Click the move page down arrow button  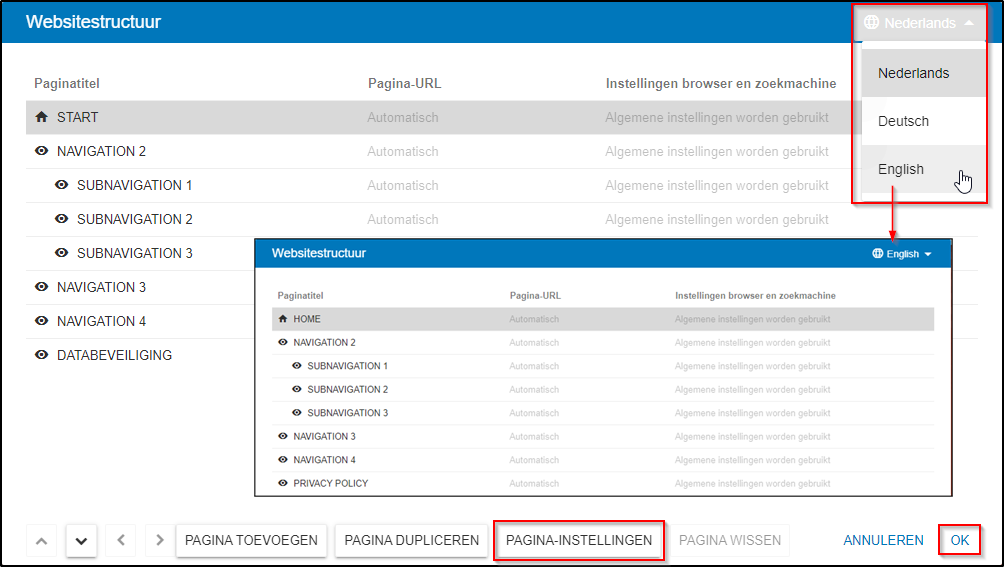[81, 541]
